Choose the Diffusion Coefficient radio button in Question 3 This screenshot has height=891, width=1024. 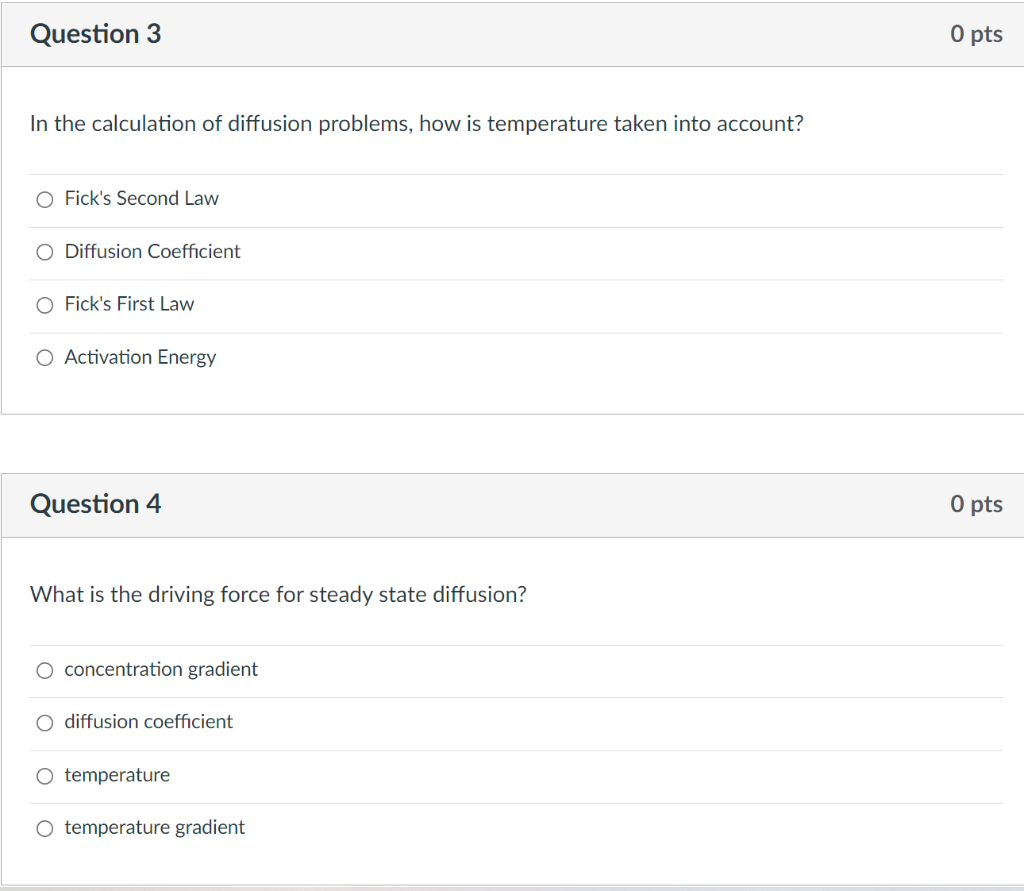(44, 252)
